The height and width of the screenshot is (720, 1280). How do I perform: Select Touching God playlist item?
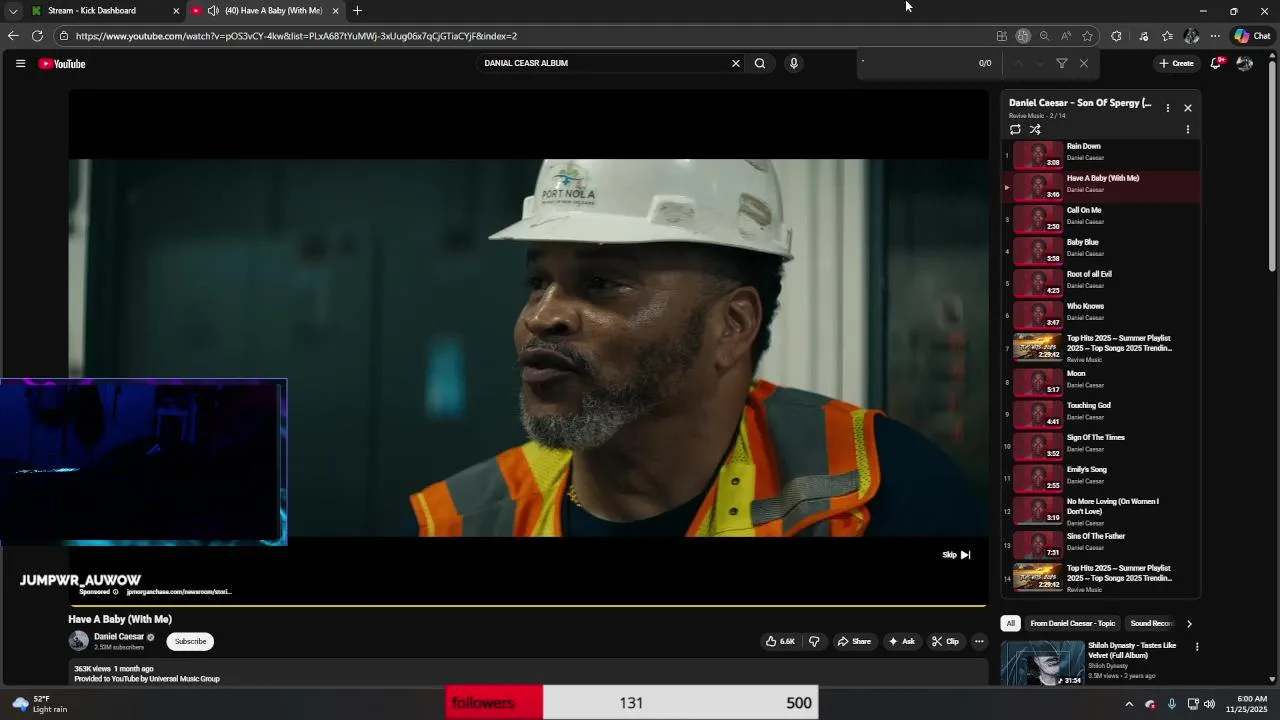(1101, 414)
